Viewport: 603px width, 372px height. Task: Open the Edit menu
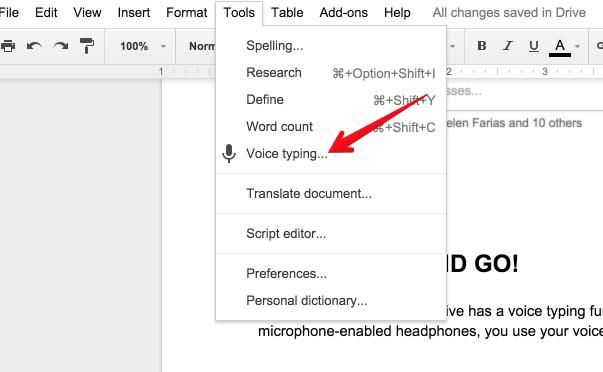point(46,12)
